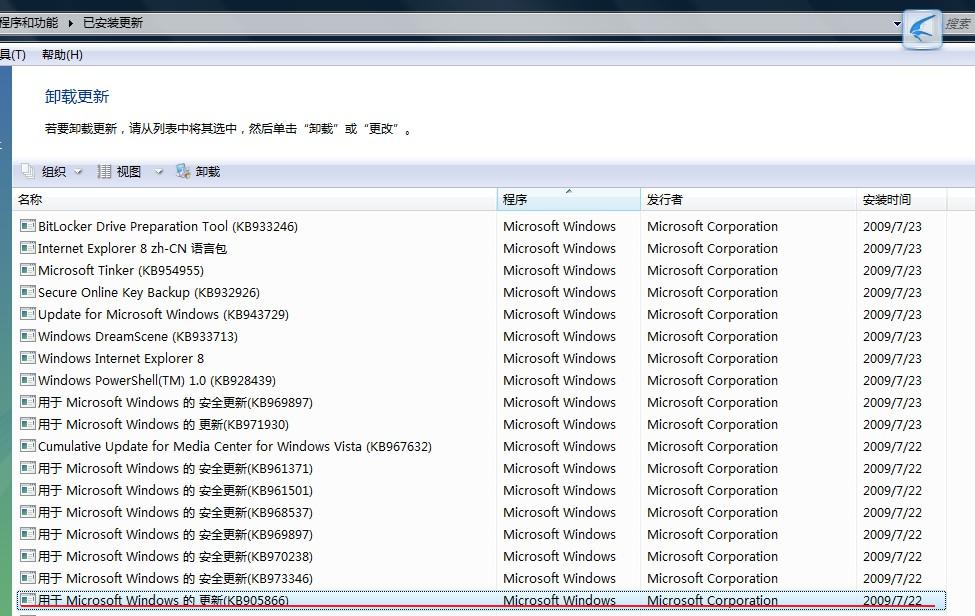
Task: Click the icon of 安全更新(KB961501)
Action: click(27, 490)
